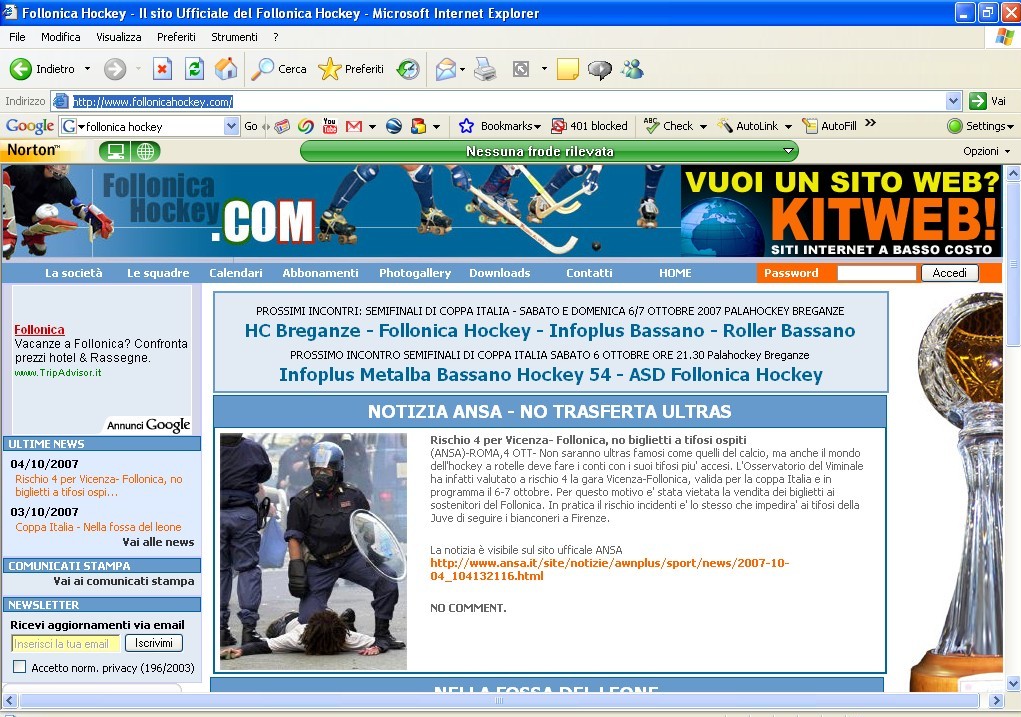The image size is (1021, 717).
Task: Refresh the page with the green arrows icon
Action: (x=194, y=68)
